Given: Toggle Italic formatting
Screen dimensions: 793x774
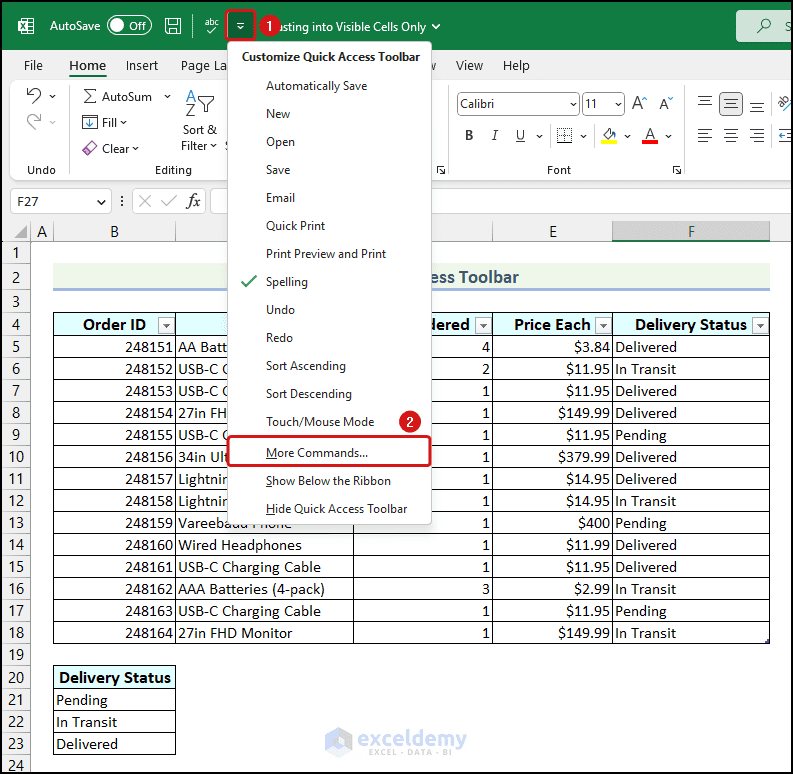Looking at the screenshot, I should (495, 136).
